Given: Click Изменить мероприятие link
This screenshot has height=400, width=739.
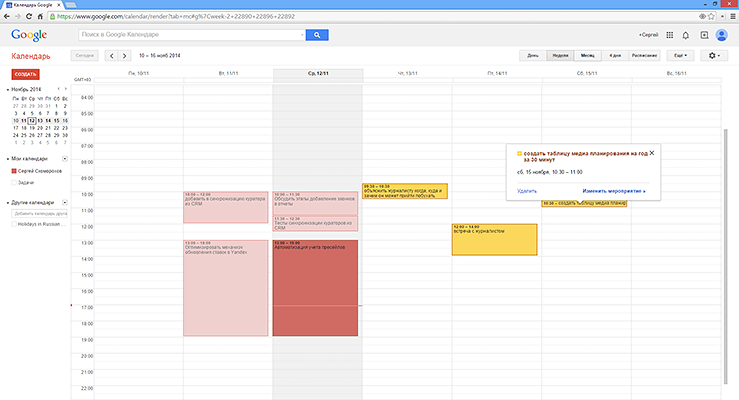Looking at the screenshot, I should pos(614,191).
